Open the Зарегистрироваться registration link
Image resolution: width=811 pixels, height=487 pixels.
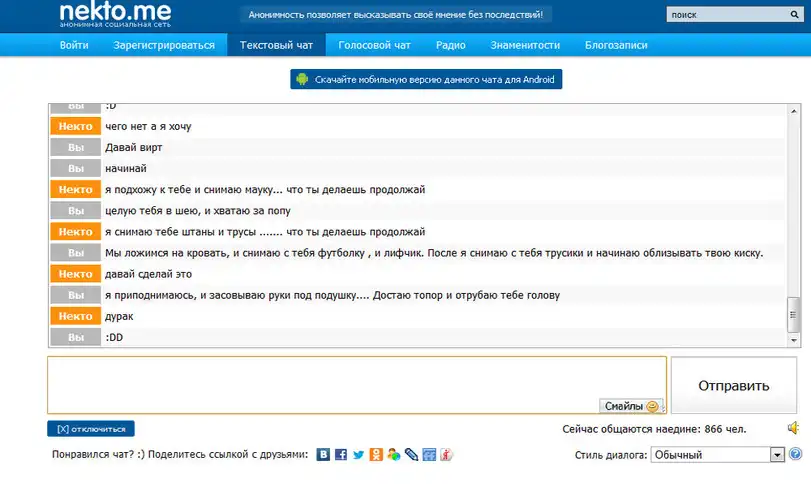pos(164,45)
